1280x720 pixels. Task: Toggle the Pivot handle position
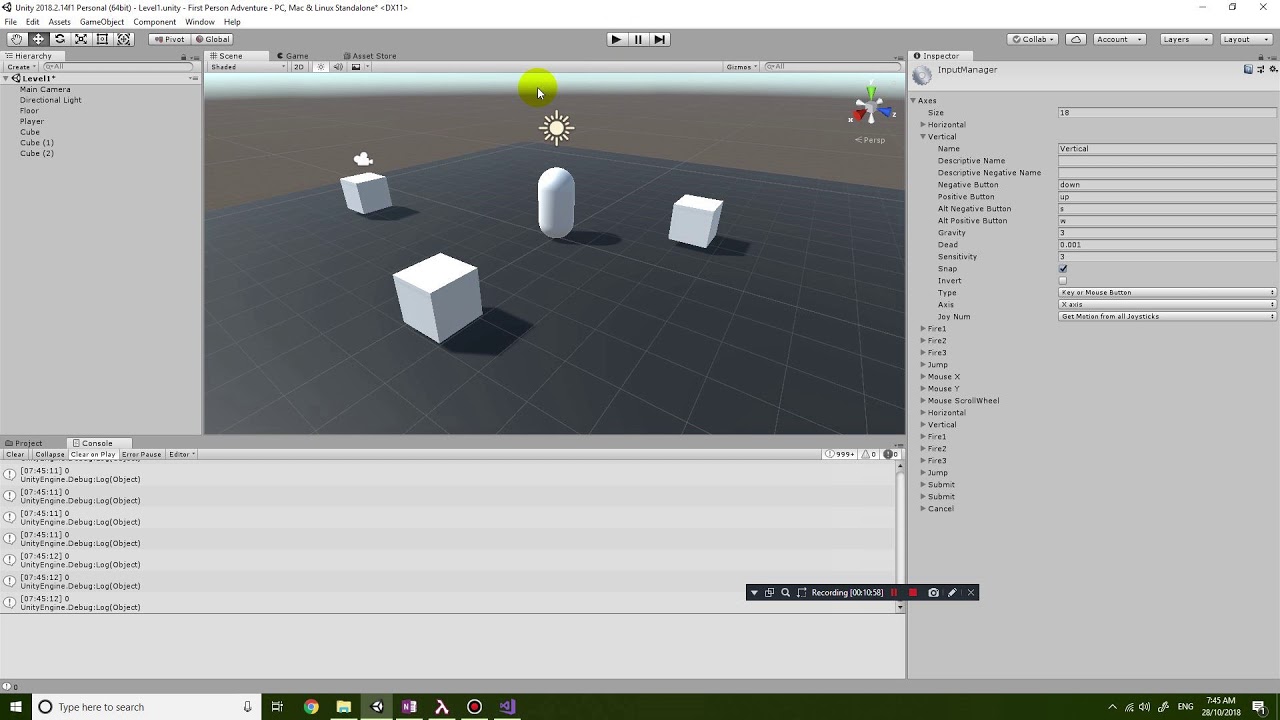pos(169,39)
